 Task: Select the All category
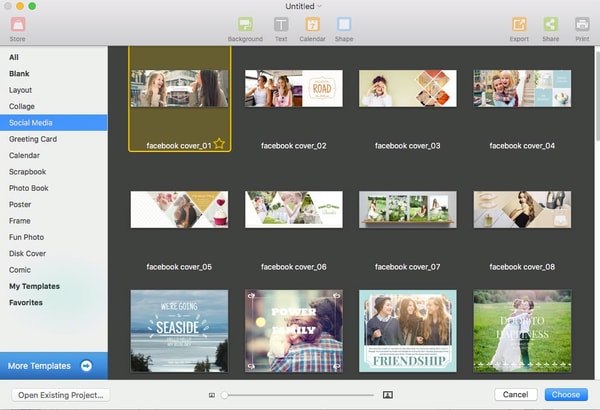(54, 57)
